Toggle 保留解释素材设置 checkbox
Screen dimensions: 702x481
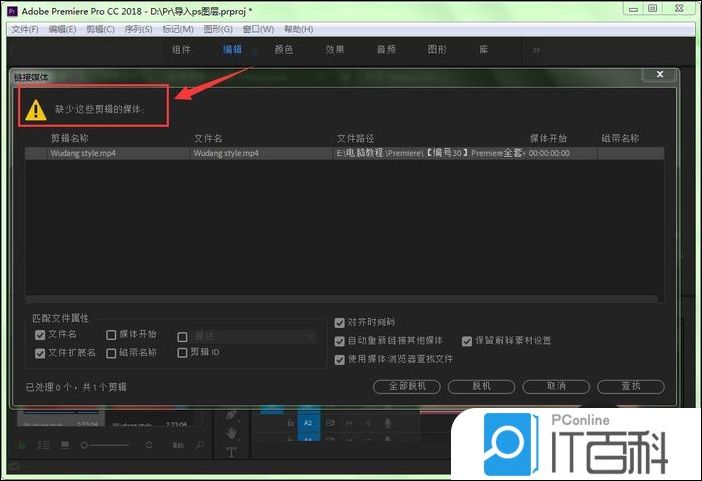pyautogui.click(x=467, y=341)
